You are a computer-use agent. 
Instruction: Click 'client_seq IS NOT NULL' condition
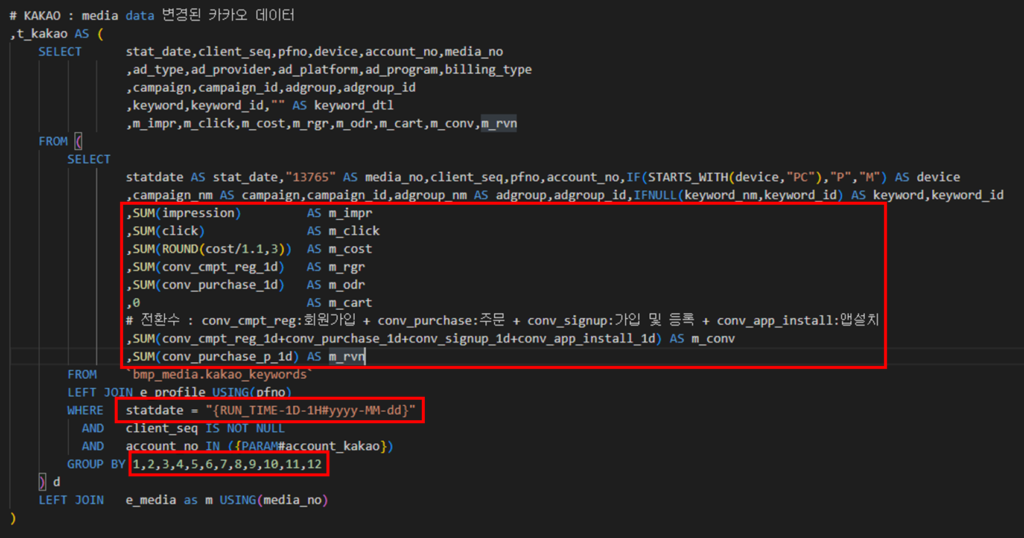[x=205, y=428]
